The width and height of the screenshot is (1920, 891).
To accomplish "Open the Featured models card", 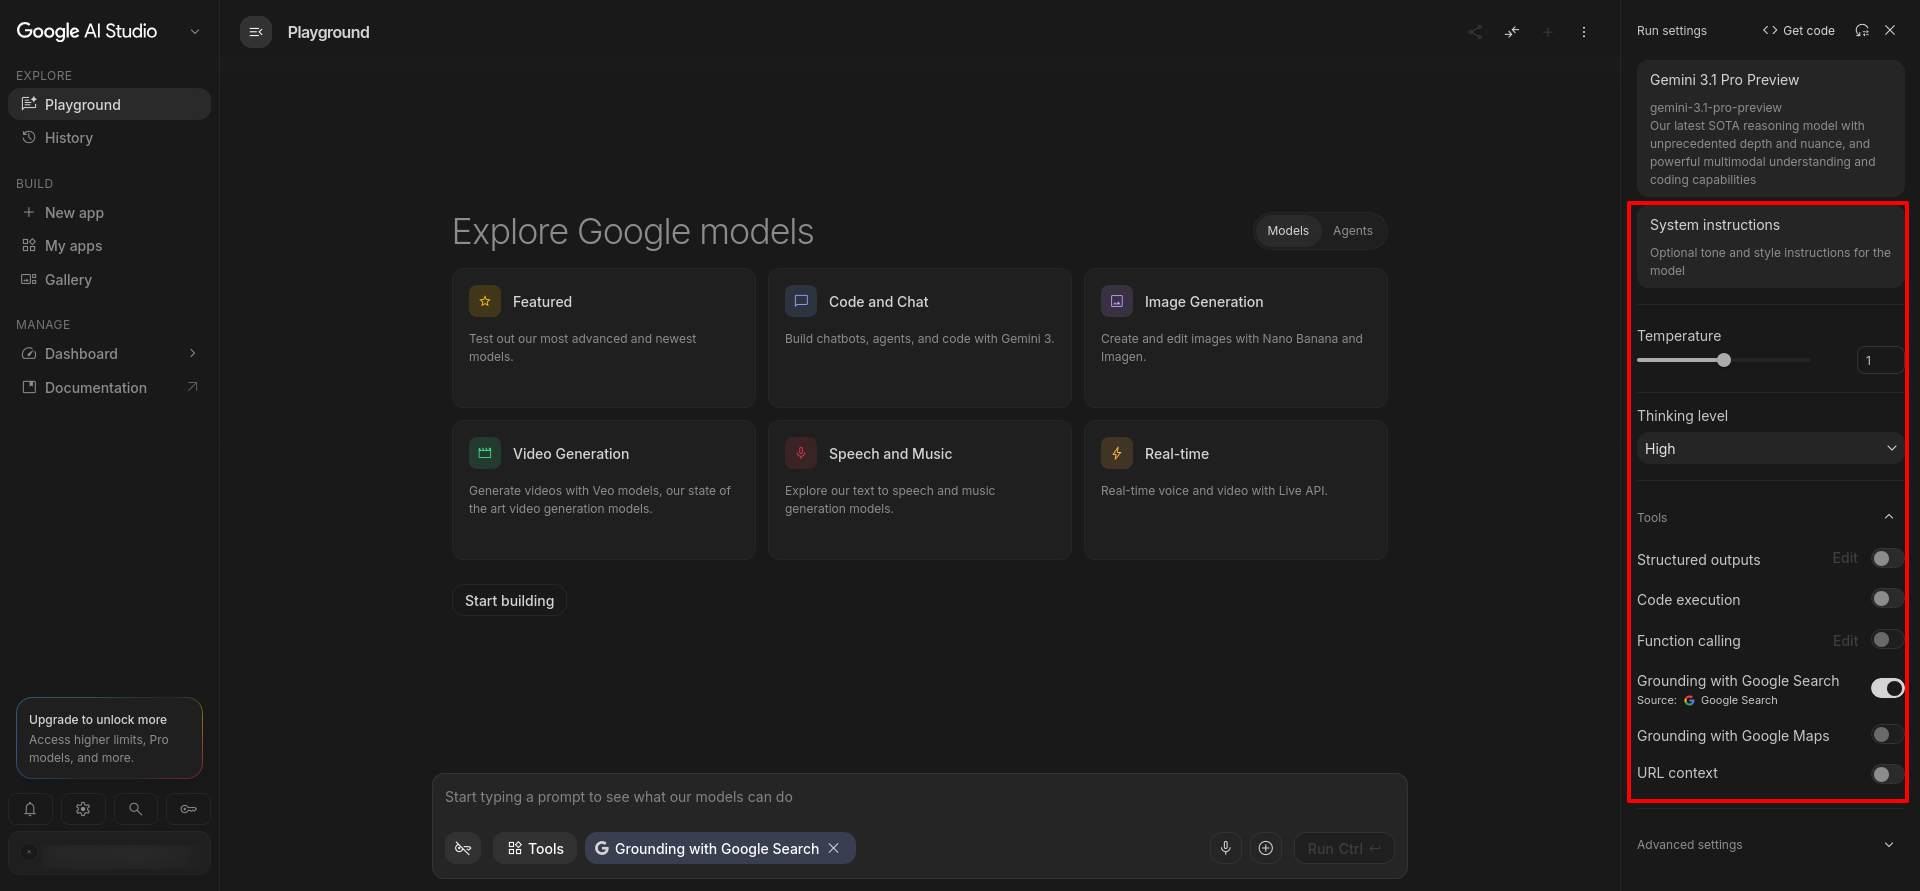I will tap(603, 337).
